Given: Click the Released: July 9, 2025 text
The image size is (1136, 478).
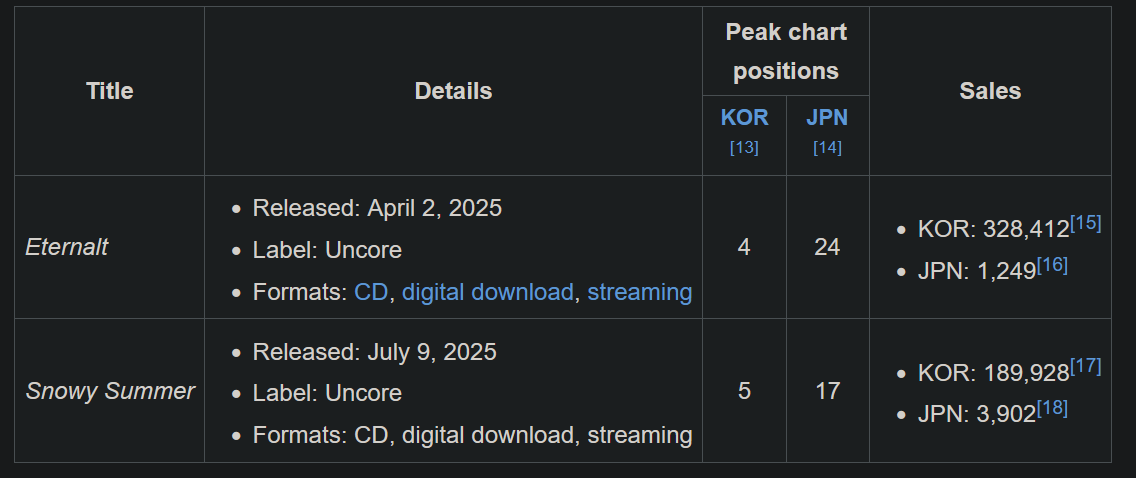Looking at the screenshot, I should (x=375, y=352).
